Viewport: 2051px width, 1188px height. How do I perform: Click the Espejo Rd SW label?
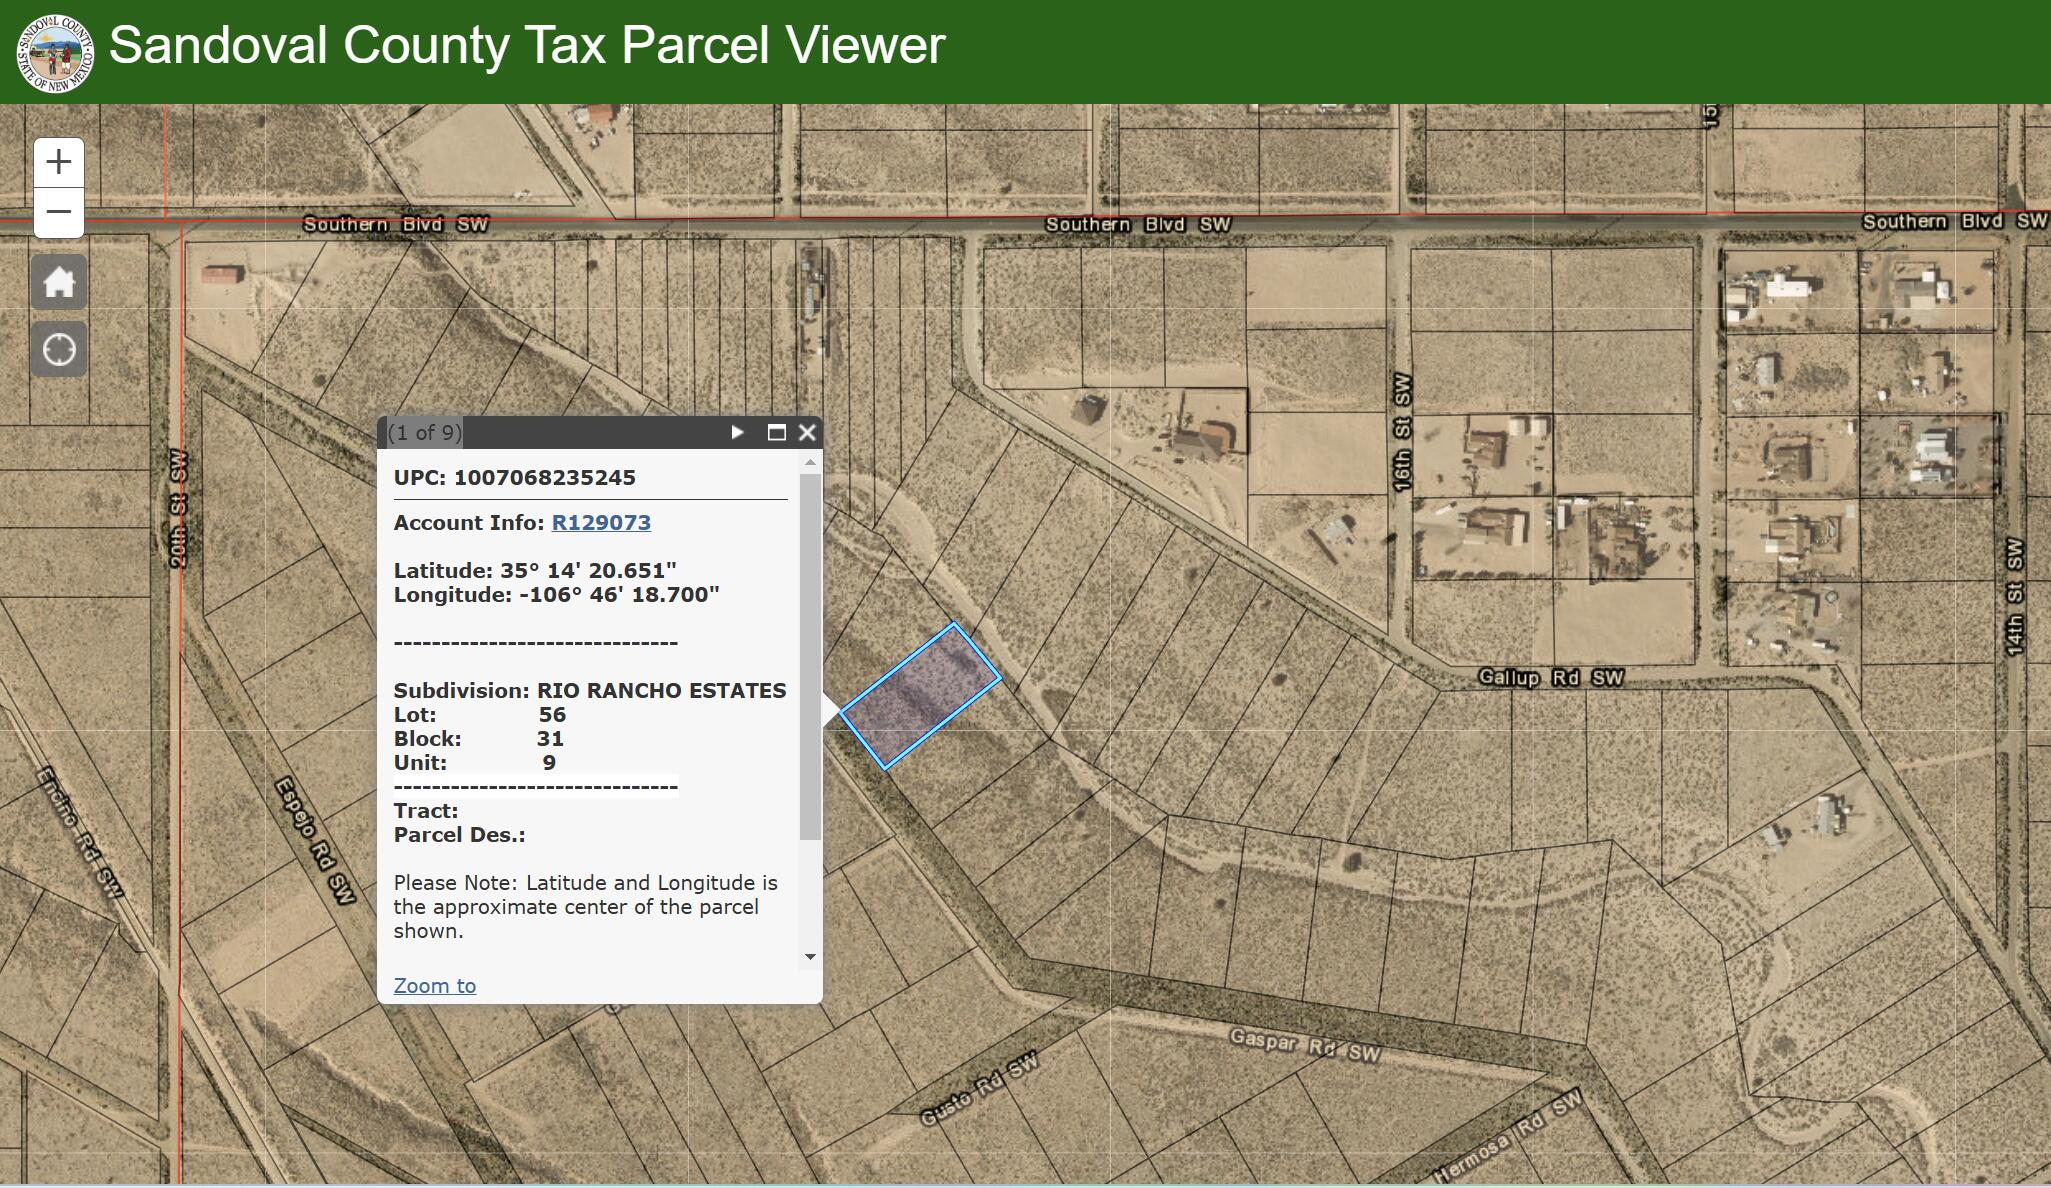pos(315,842)
